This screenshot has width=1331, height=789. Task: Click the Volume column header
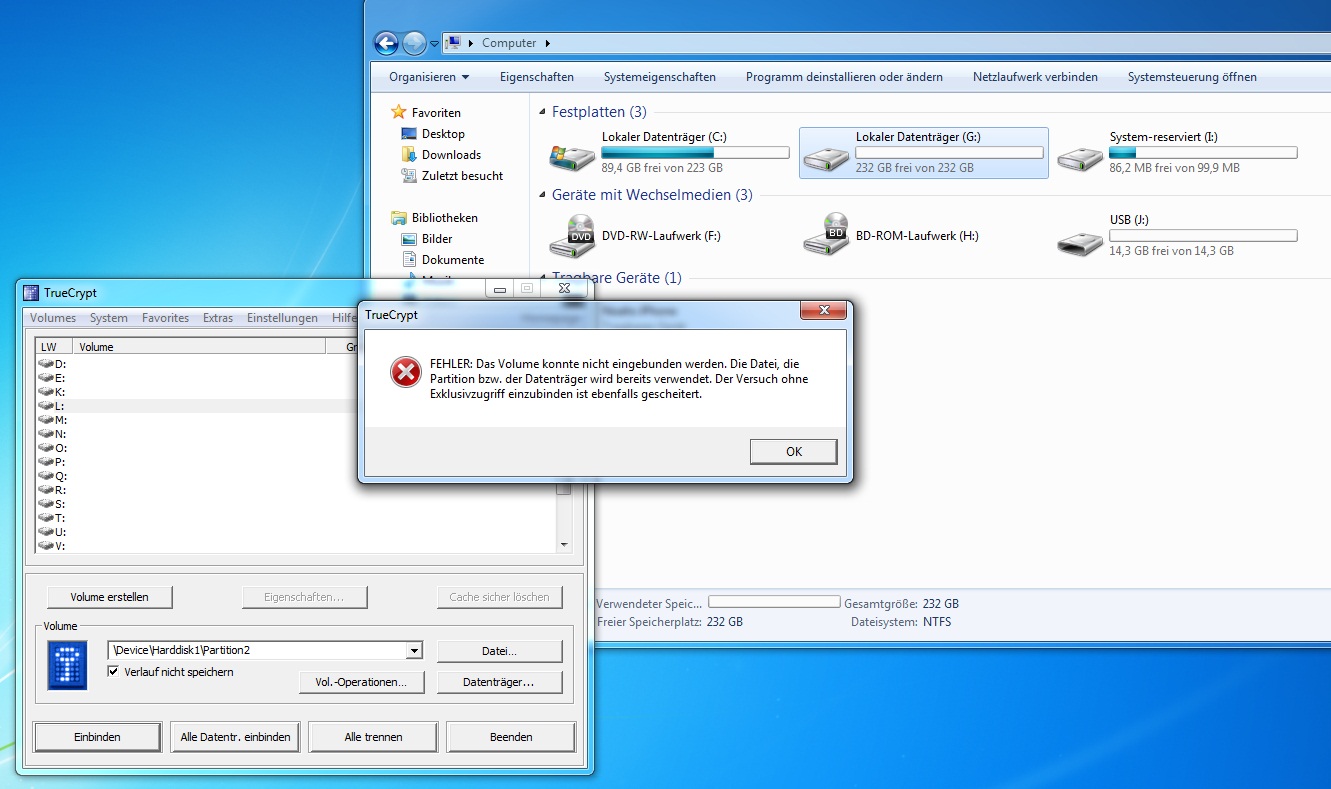[200, 347]
